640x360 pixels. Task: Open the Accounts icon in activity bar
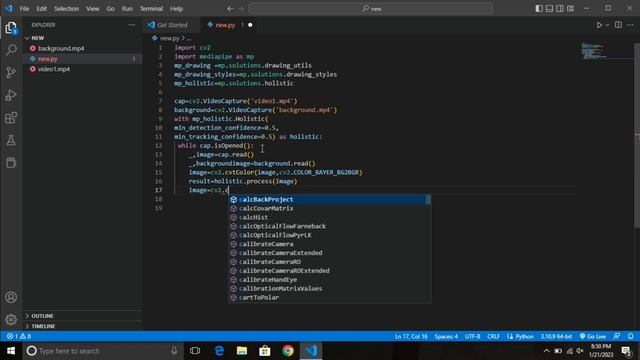click(11, 297)
